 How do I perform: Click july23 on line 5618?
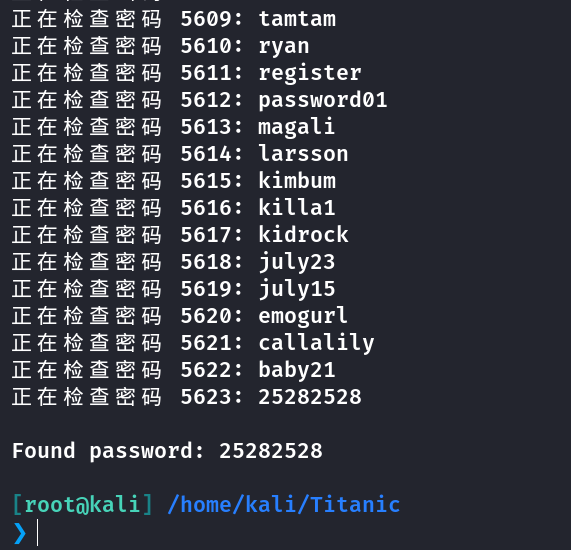click(297, 263)
